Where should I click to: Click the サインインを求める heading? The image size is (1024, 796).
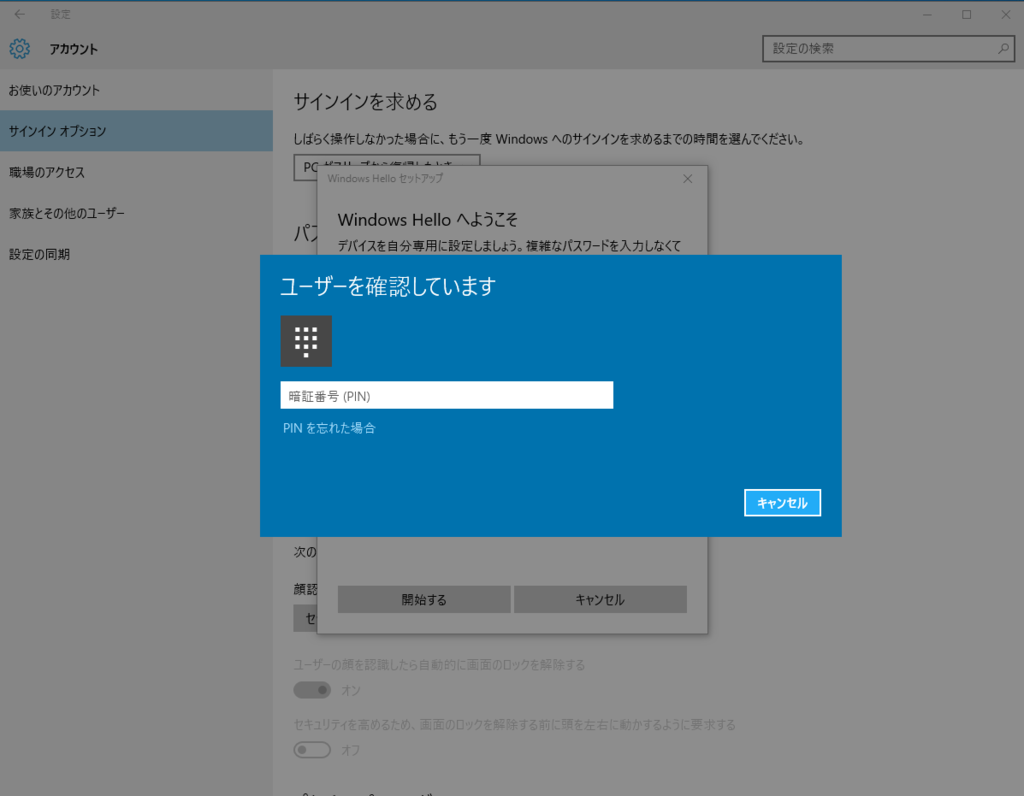pos(365,102)
